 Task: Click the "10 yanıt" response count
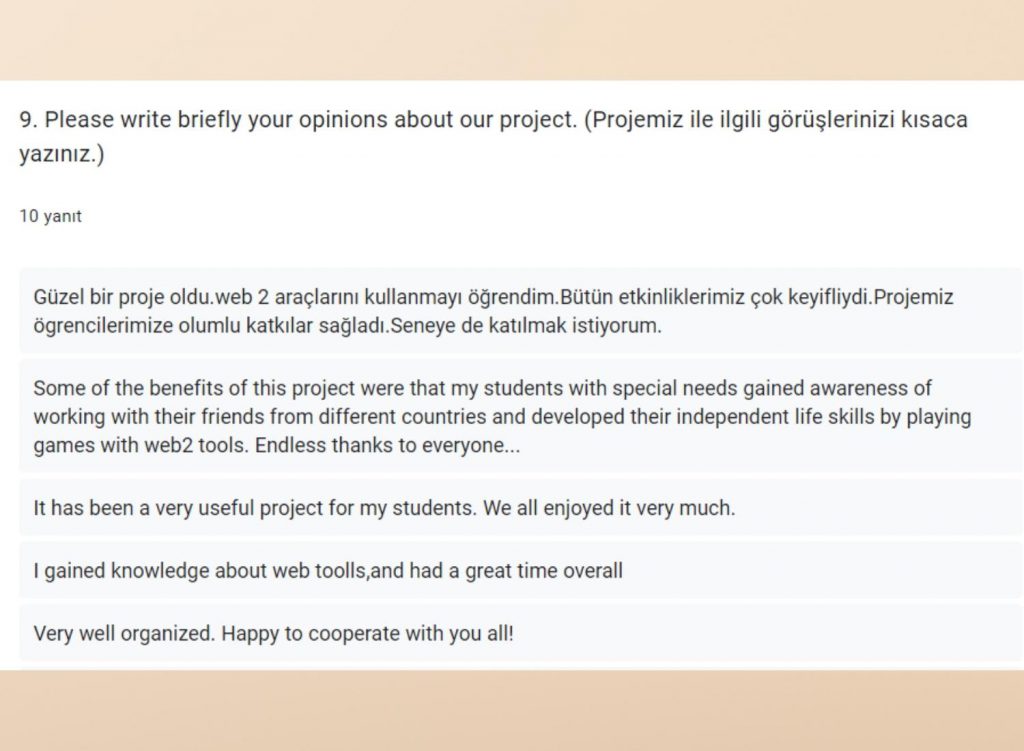51,216
